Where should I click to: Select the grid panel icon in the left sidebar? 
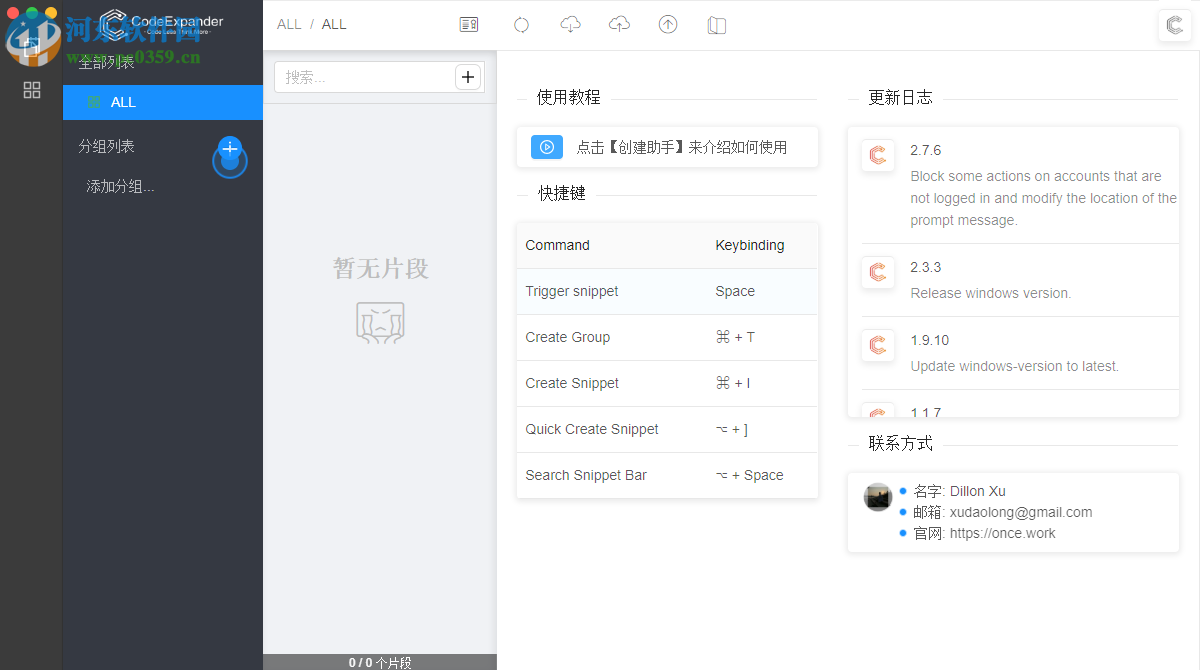(31, 90)
